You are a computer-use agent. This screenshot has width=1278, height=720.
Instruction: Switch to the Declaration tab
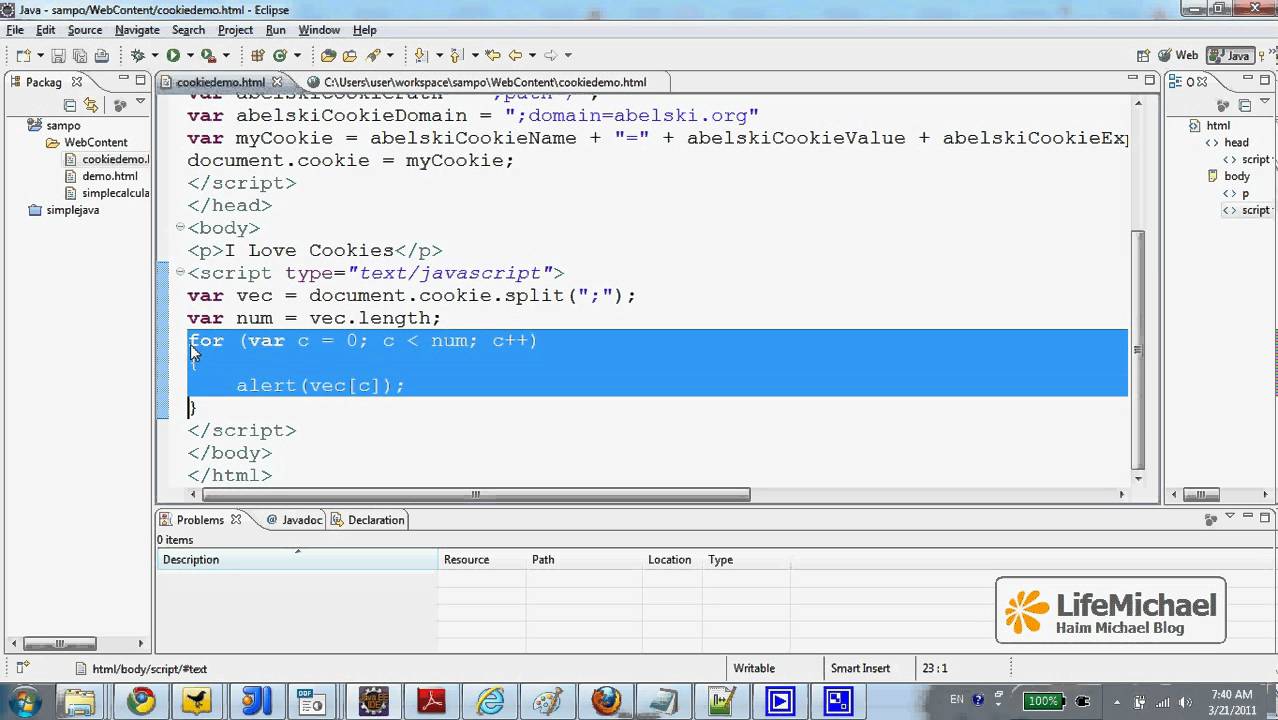pos(368,520)
